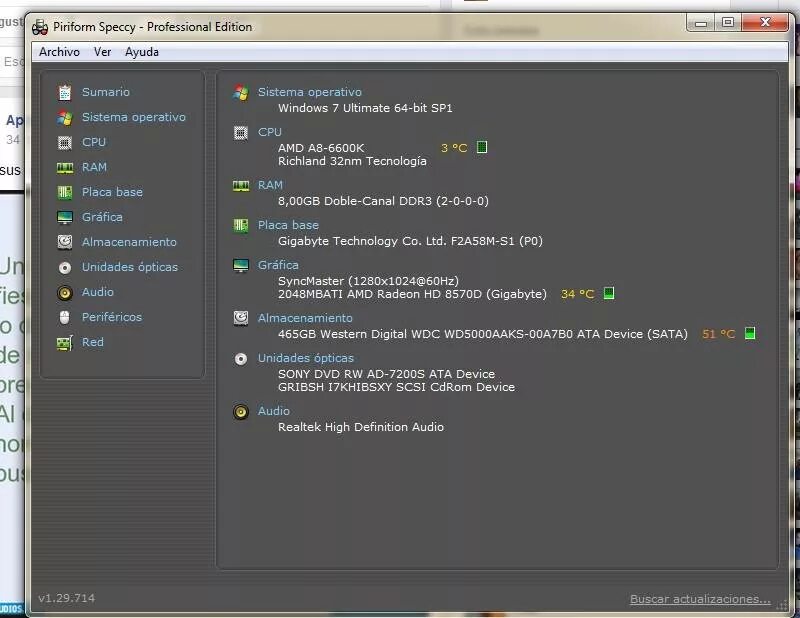Screen dimensions: 800x618
Task: Click Audio heading link in summary
Action: pos(273,411)
